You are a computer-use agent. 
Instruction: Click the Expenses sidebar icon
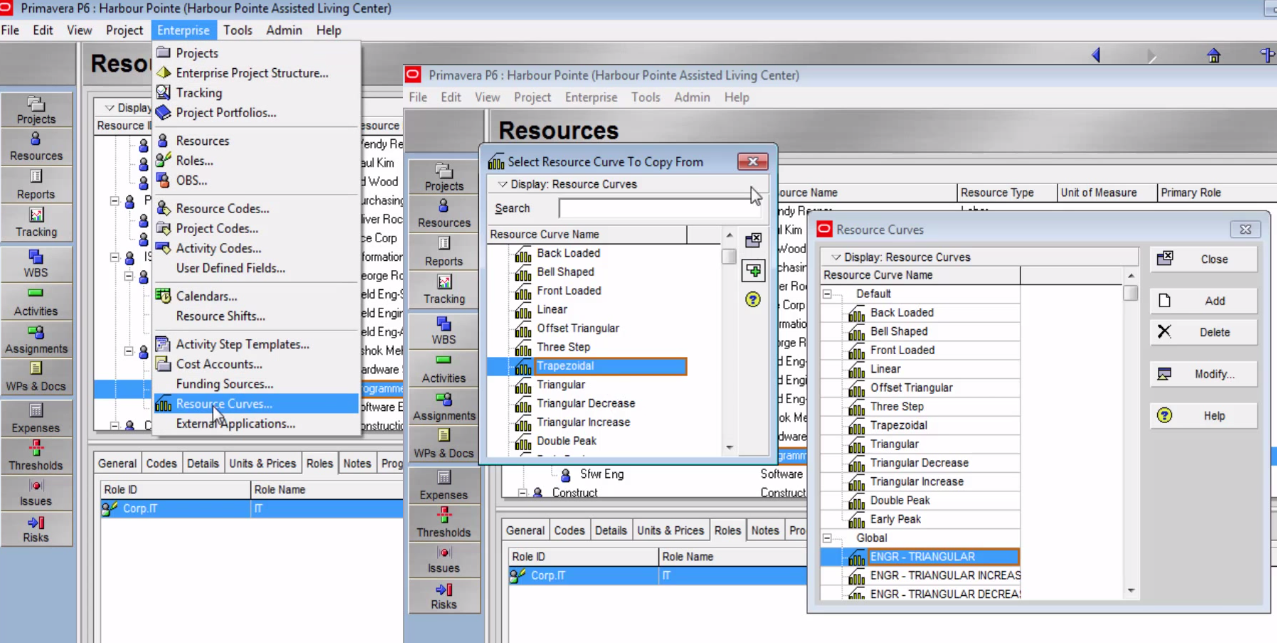click(37, 416)
